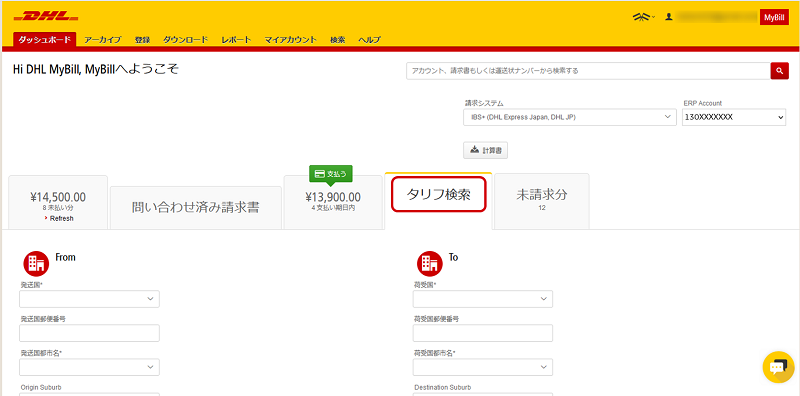Focus the 発送国郵便番号 input field
The height and width of the screenshot is (396, 800).
click(89, 333)
